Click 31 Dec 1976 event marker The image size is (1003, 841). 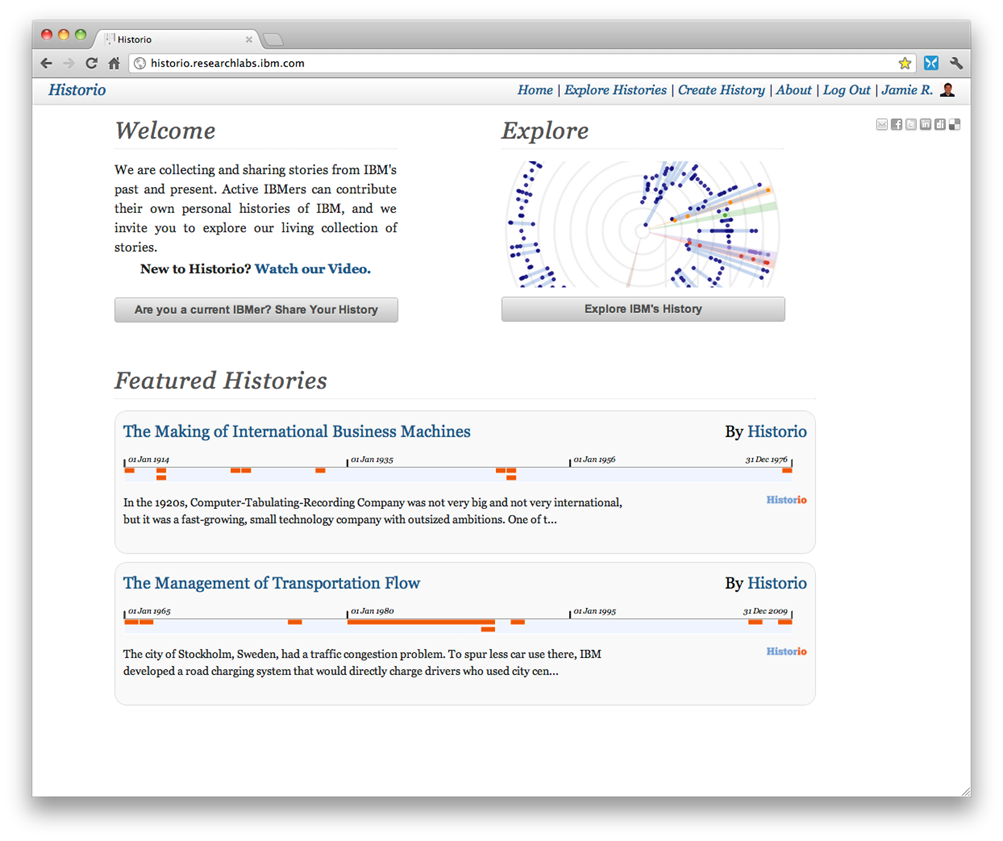[787, 471]
